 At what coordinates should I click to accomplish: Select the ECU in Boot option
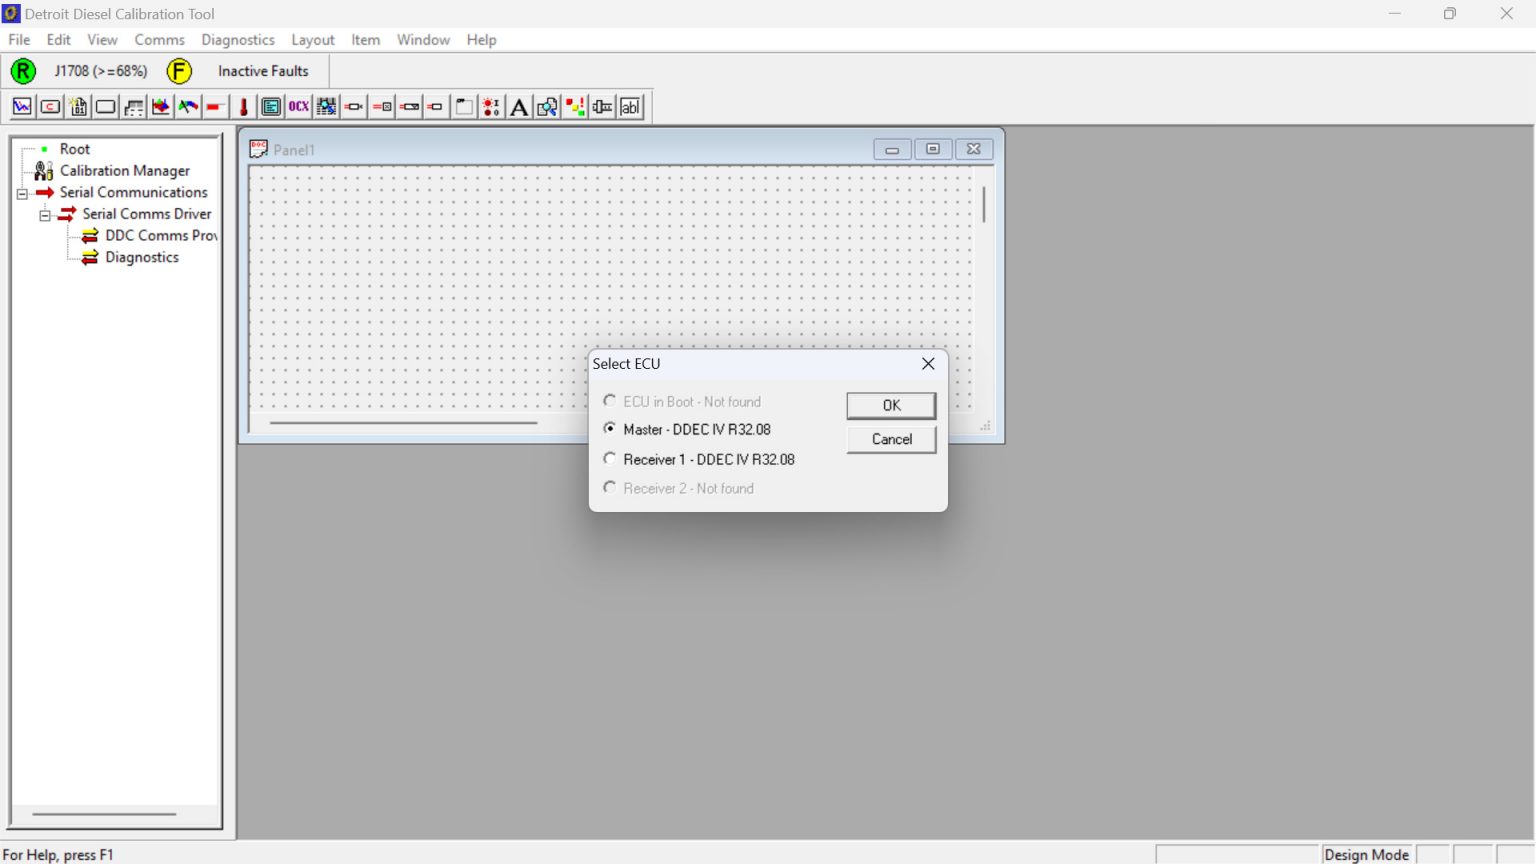610,400
